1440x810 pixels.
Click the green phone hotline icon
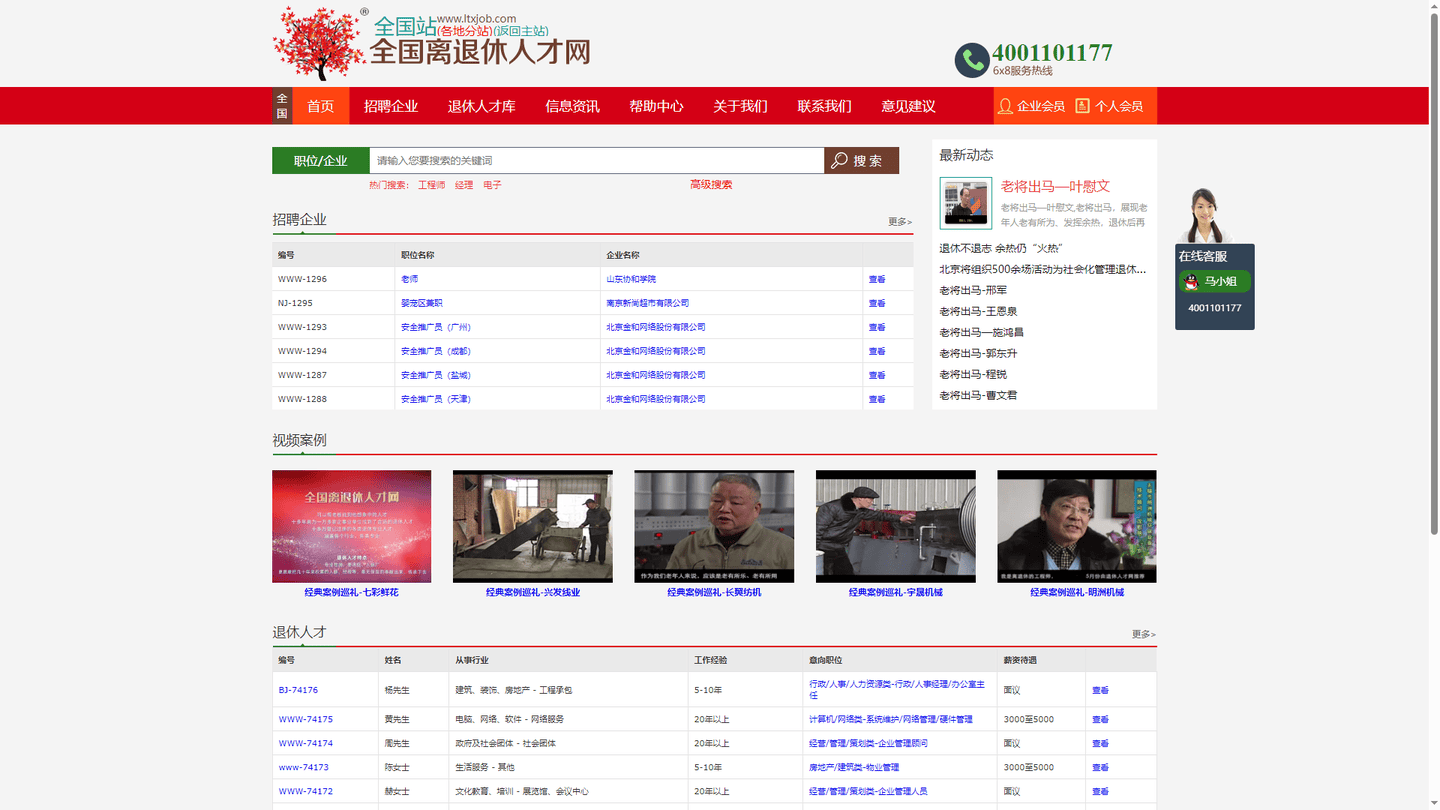click(971, 60)
